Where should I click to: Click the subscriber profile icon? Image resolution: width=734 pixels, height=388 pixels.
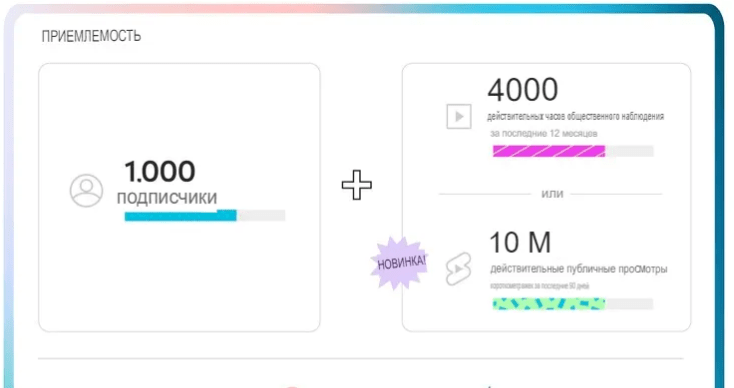pyautogui.click(x=86, y=190)
